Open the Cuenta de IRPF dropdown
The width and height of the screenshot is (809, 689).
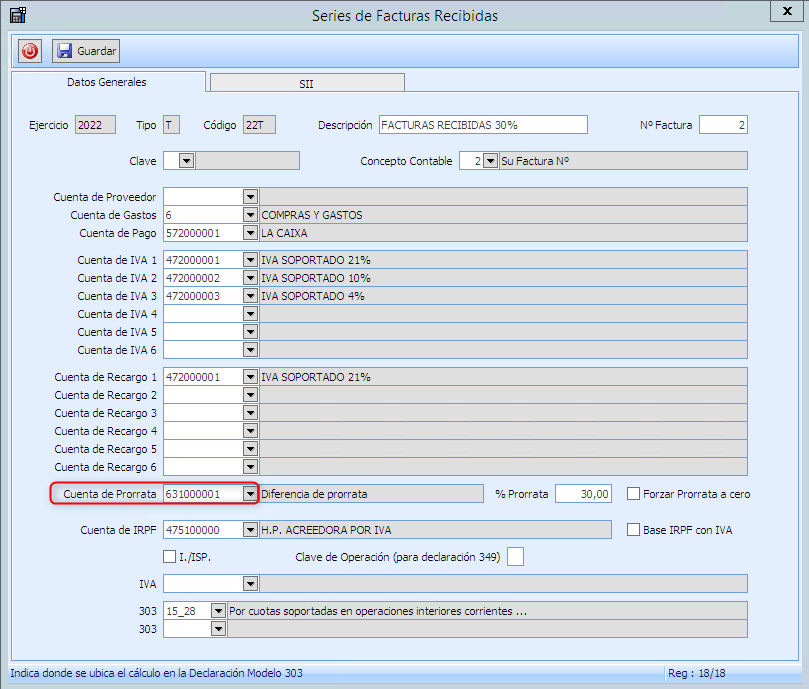point(250,530)
